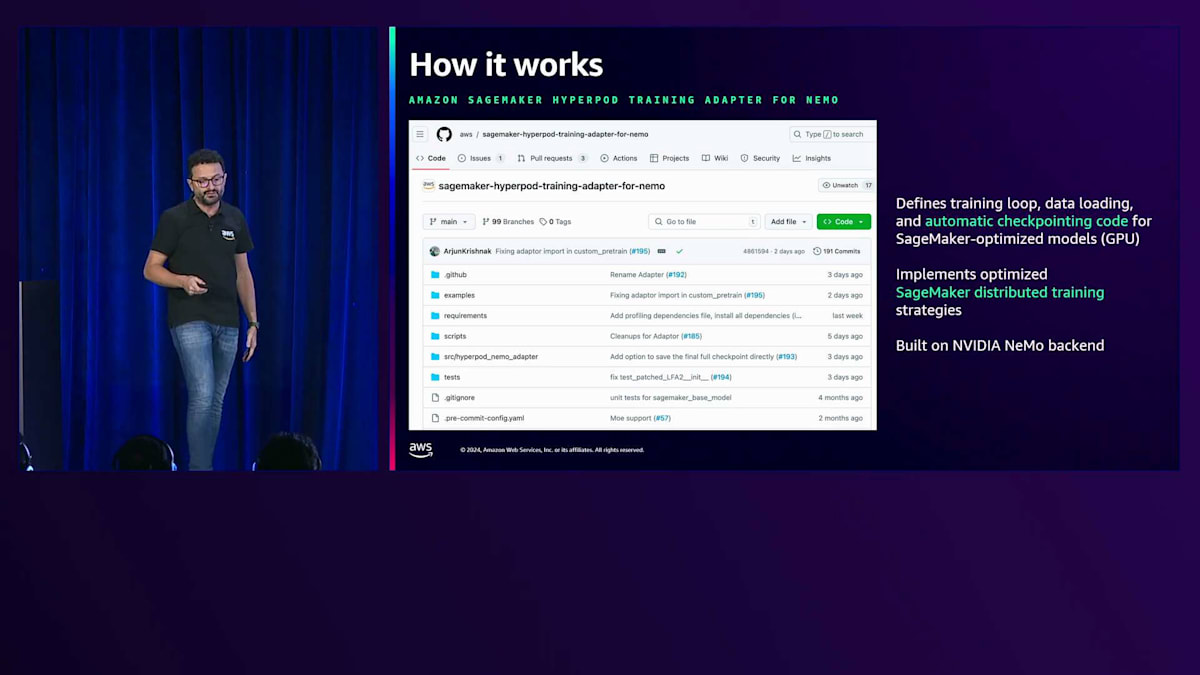Click the magnifier icon in the top search box
Screen dimensions: 1200x675
pos(798,134)
